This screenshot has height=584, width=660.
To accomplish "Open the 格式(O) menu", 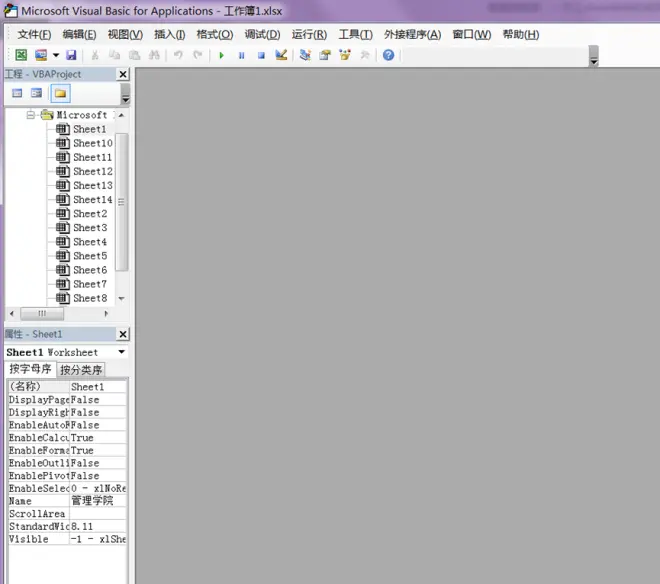I will point(215,35).
